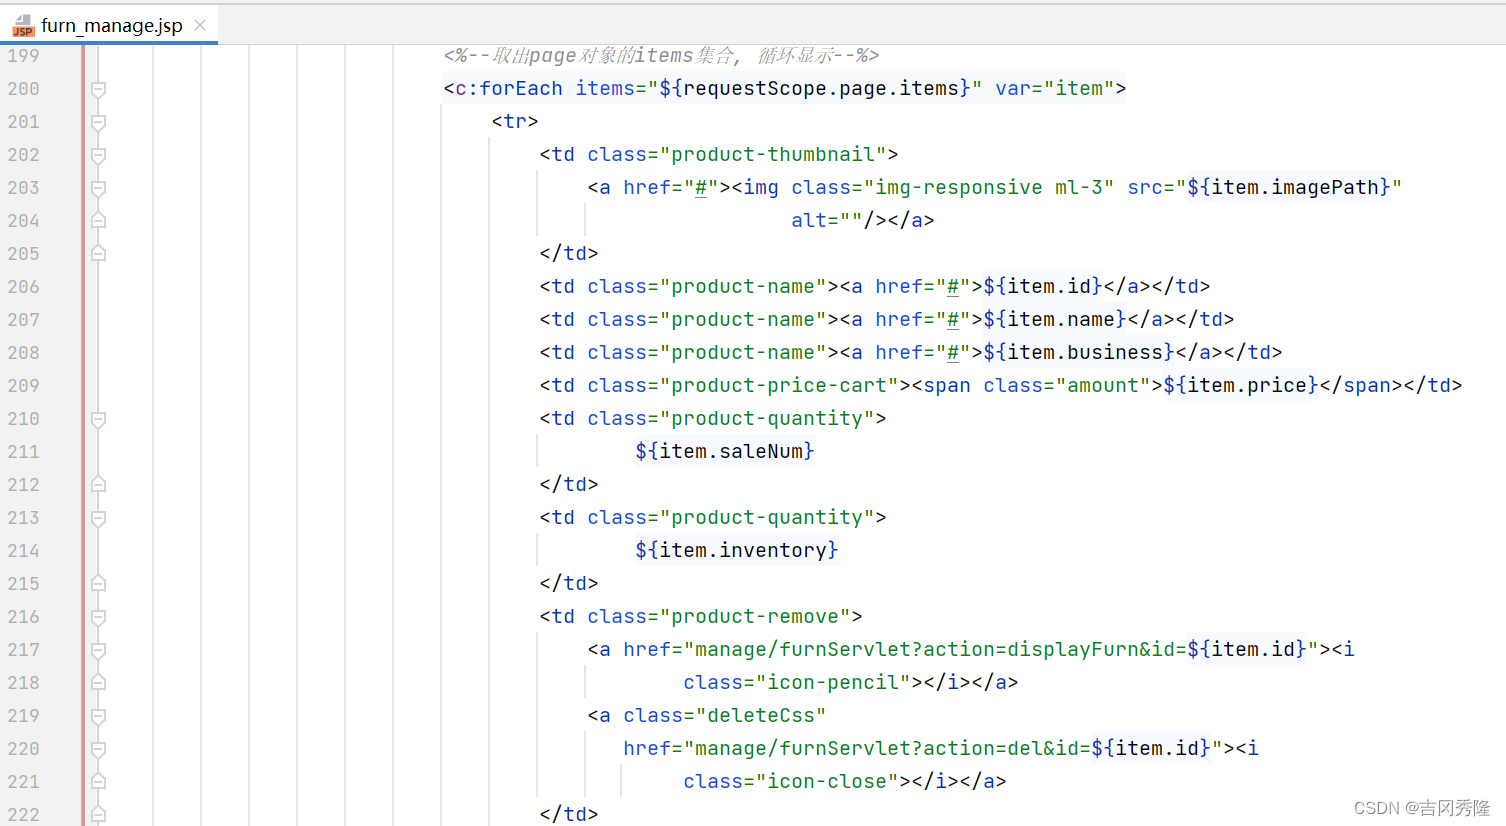
Task: Click the JSP comment on line 199
Action: pos(661,56)
